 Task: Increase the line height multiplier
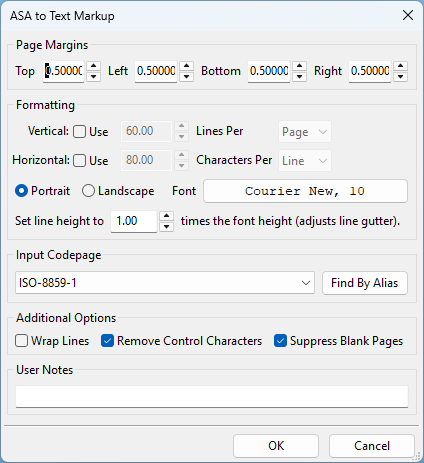(167, 216)
